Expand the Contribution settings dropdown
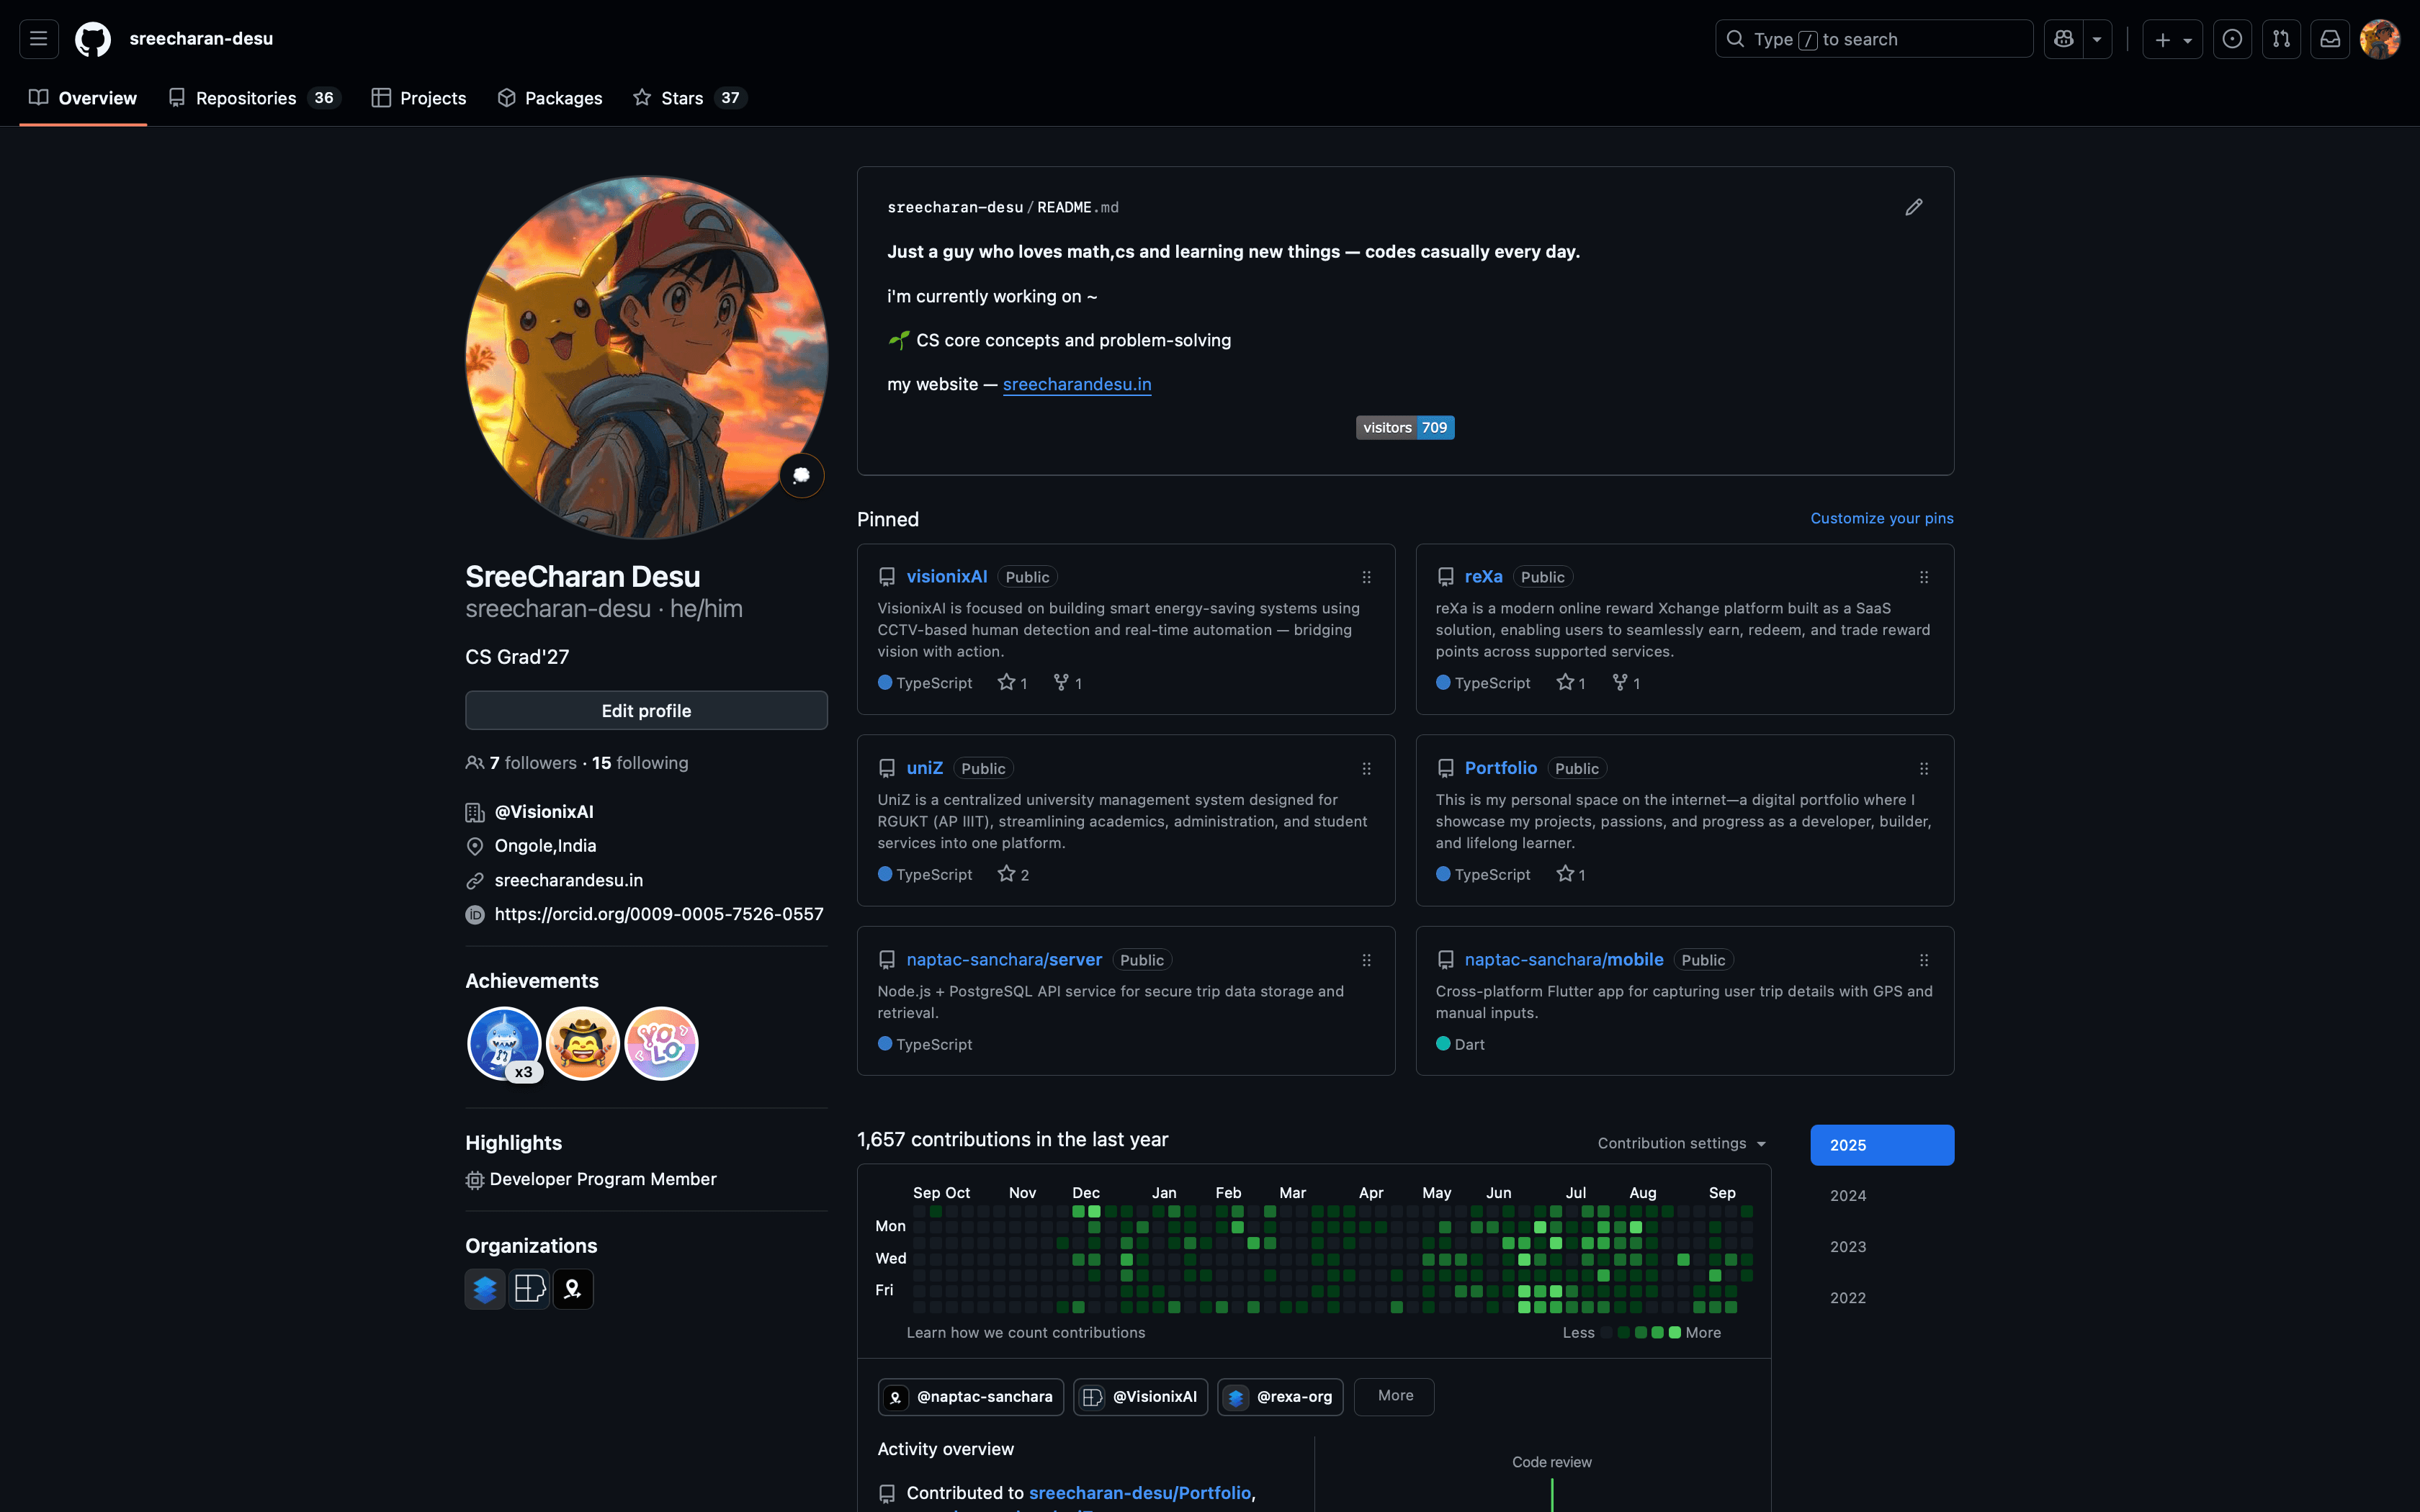The width and height of the screenshot is (2420, 1512). pyautogui.click(x=1681, y=1144)
